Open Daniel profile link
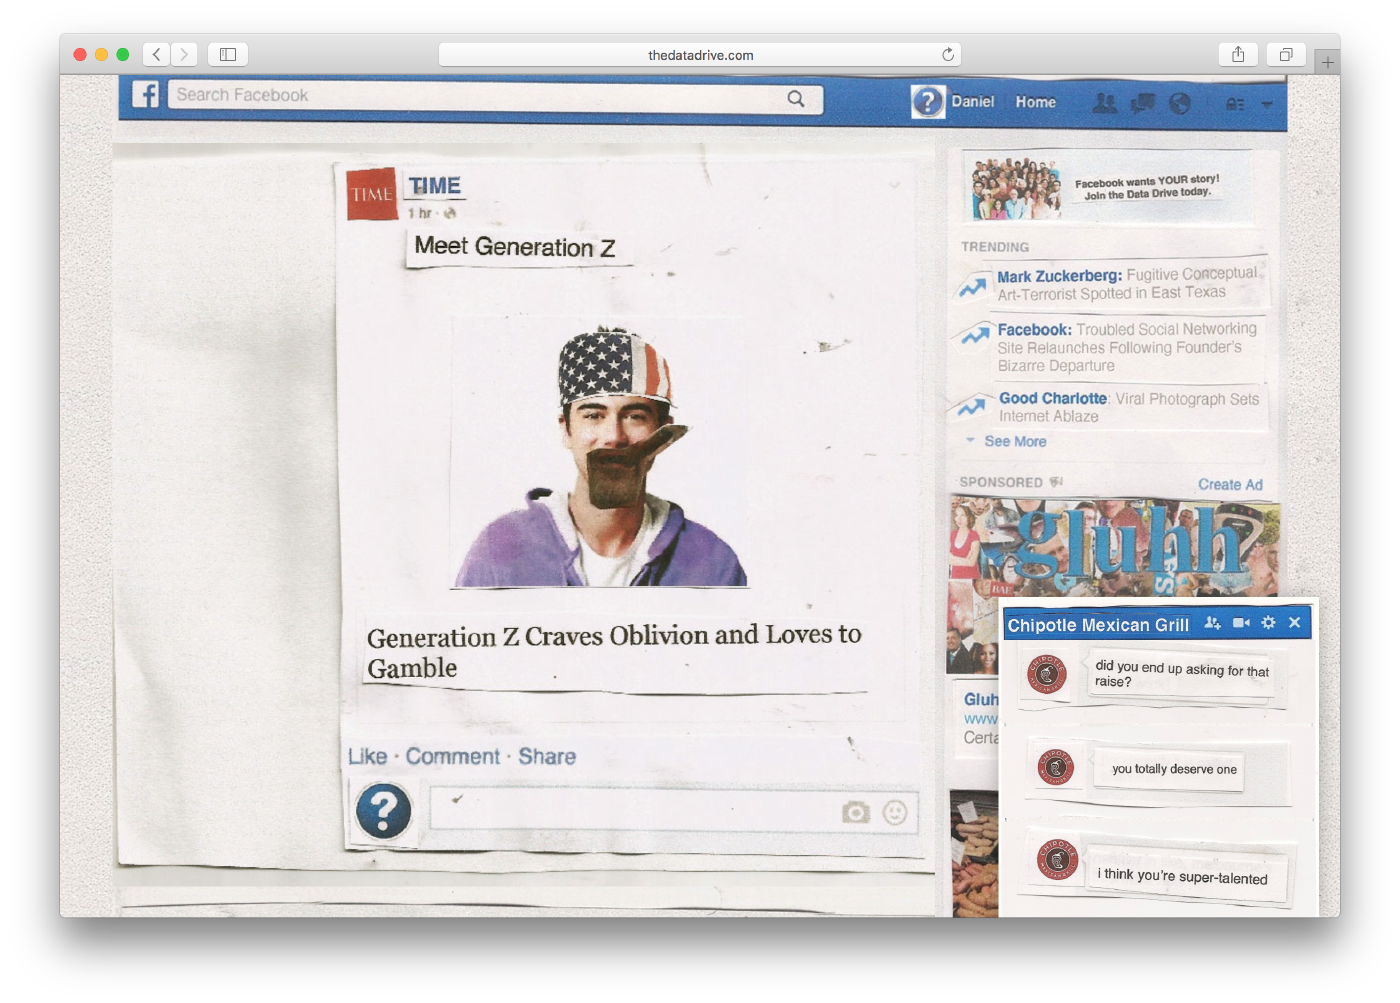The image size is (1400, 1003). pos(973,102)
